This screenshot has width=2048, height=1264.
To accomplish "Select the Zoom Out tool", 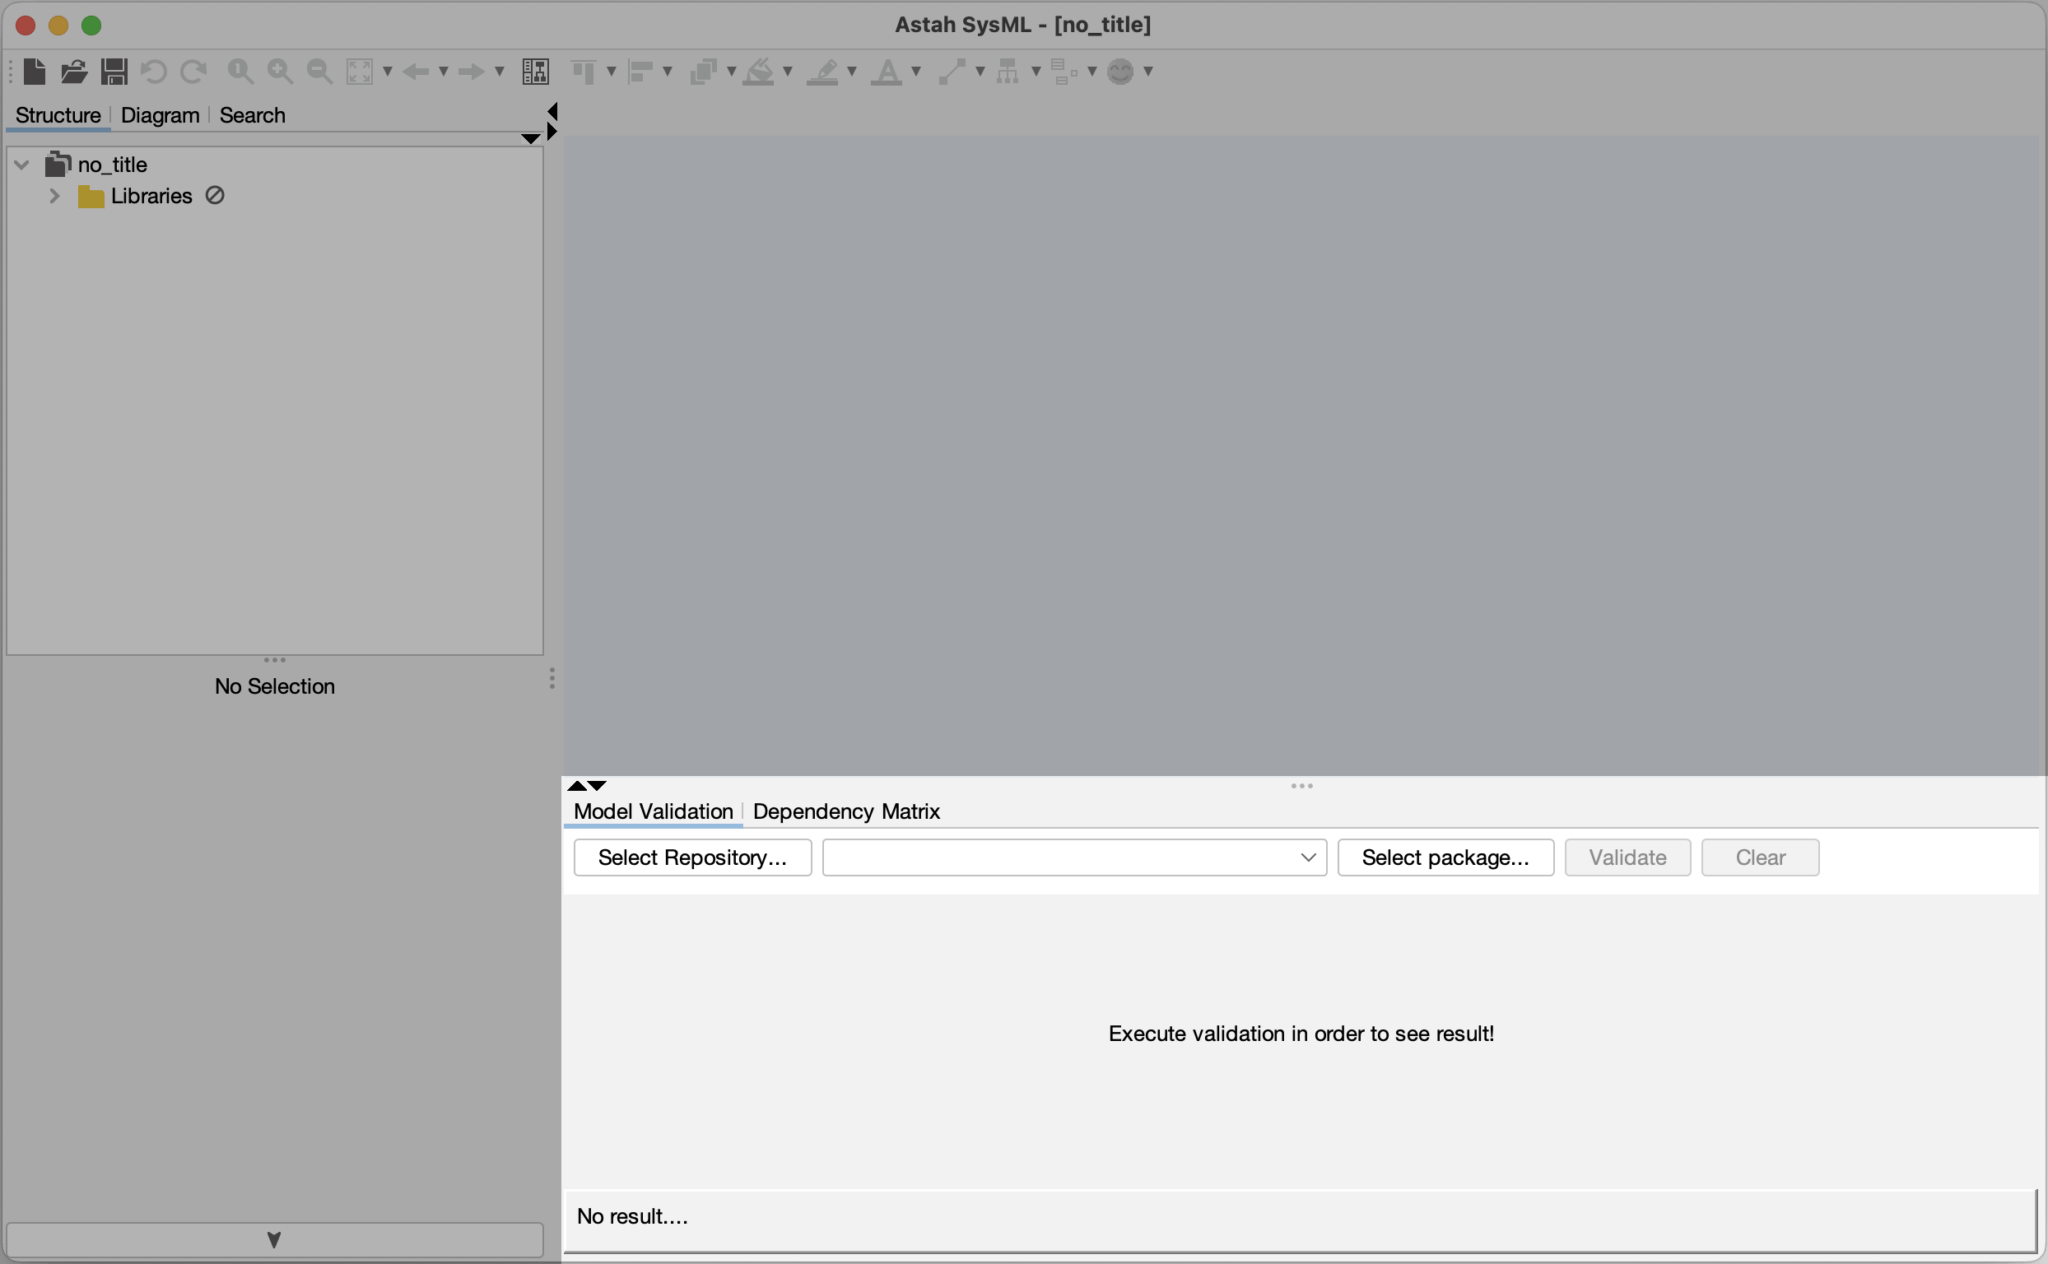I will [x=318, y=71].
